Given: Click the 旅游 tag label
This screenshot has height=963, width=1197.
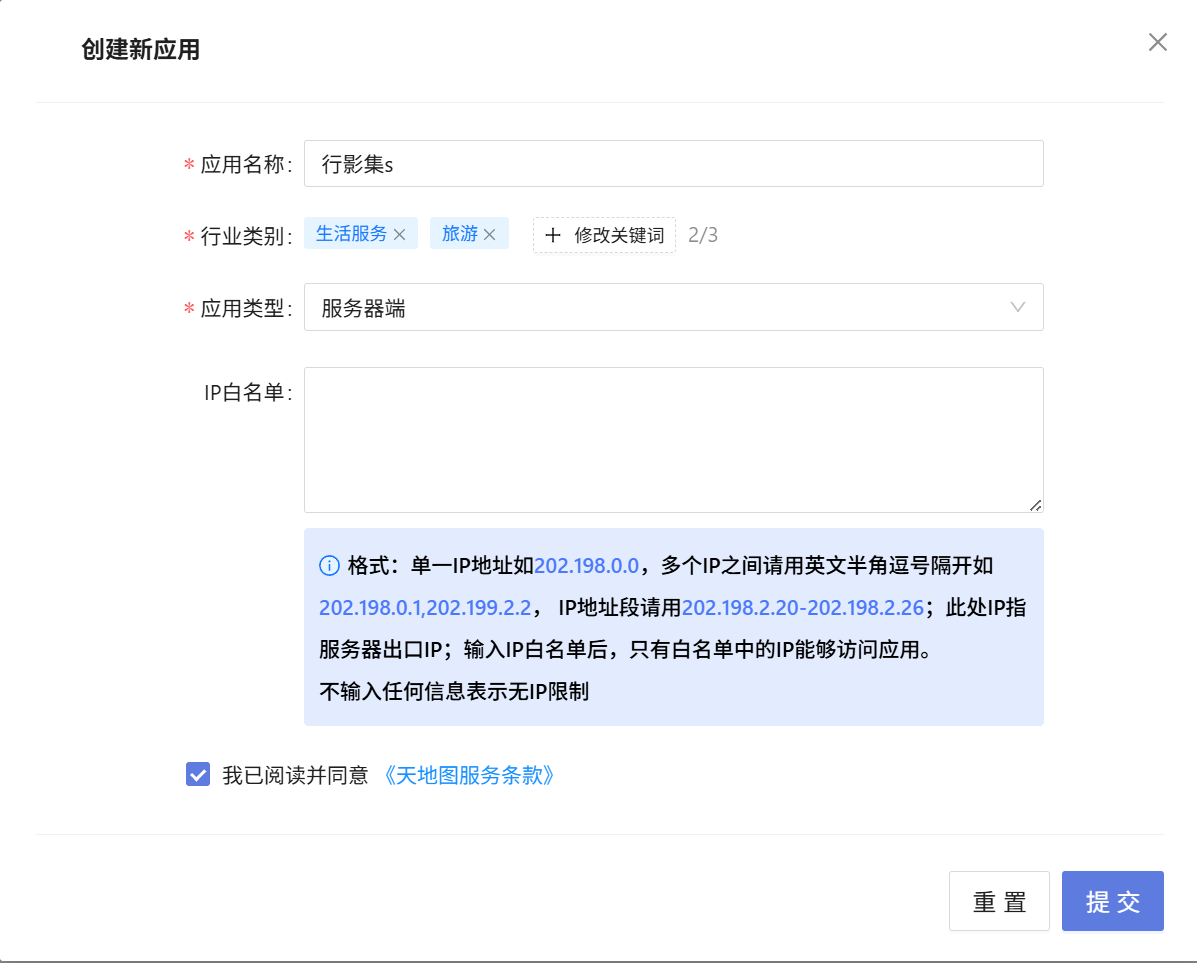Looking at the screenshot, I should point(460,234).
